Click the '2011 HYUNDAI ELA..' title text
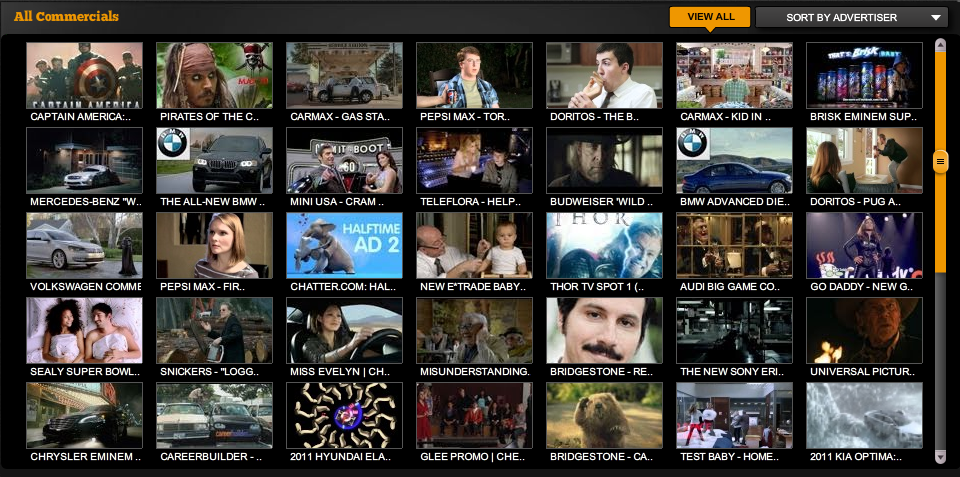The image size is (960, 477). tap(340, 456)
